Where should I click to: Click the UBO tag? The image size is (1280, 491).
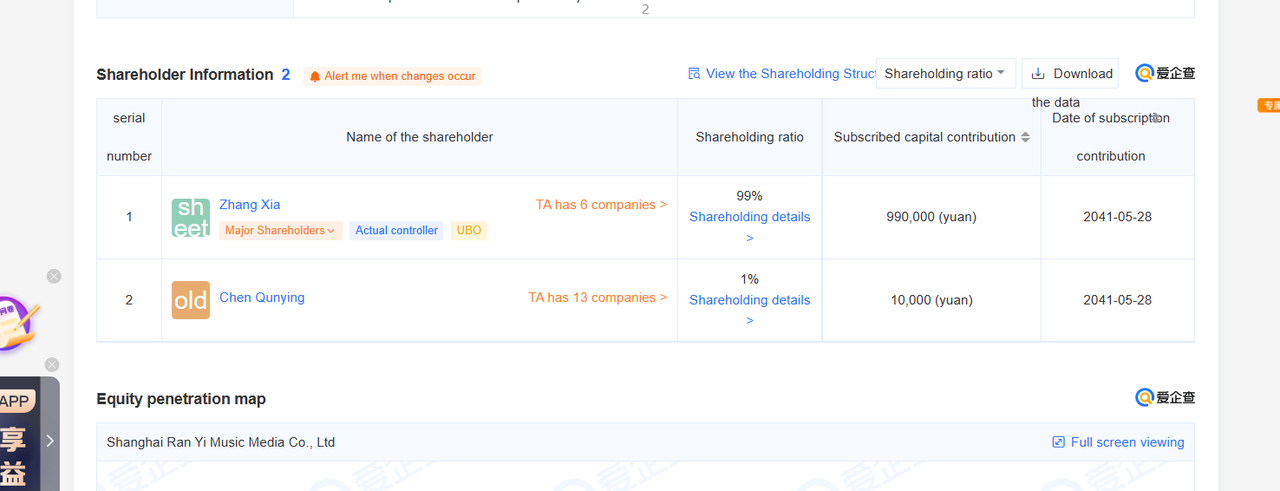tap(469, 230)
